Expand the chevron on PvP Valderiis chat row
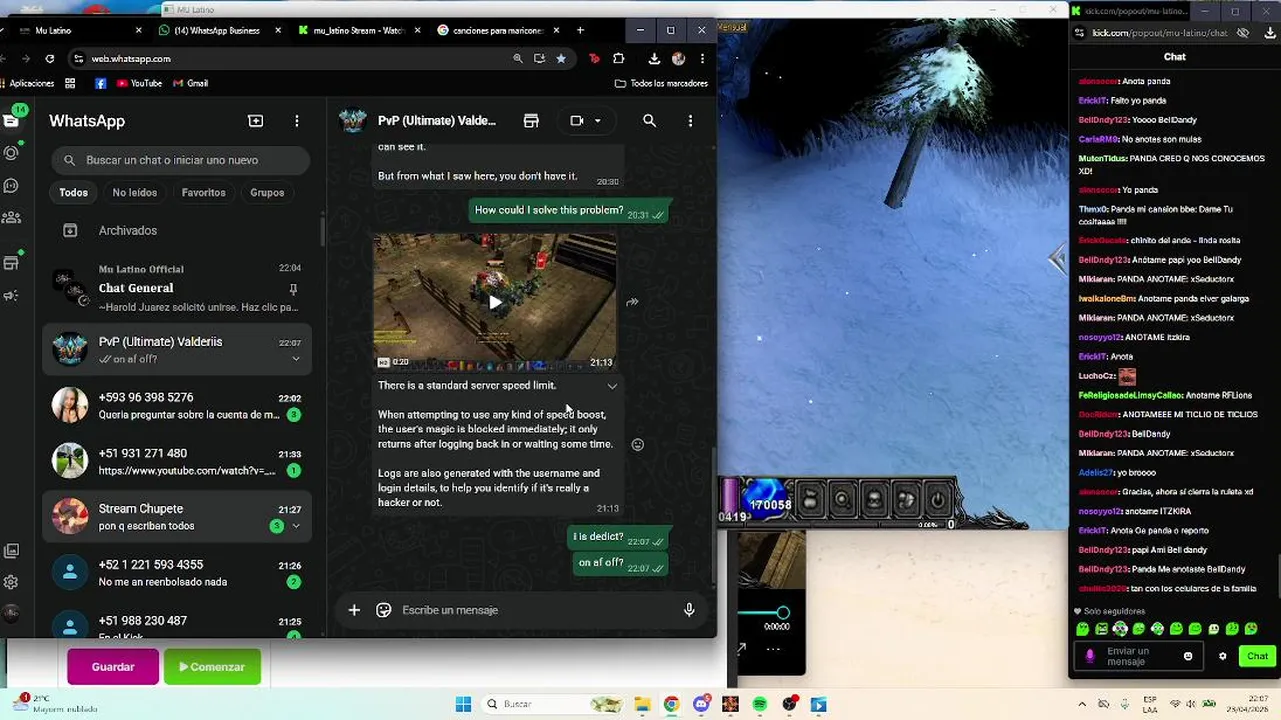 (x=296, y=359)
